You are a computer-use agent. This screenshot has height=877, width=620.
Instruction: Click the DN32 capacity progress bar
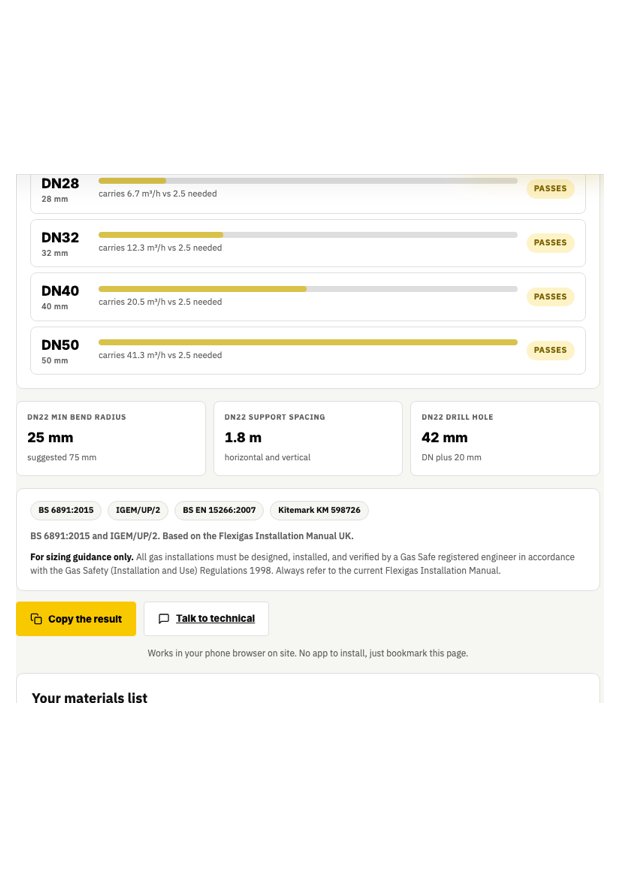pos(308,235)
